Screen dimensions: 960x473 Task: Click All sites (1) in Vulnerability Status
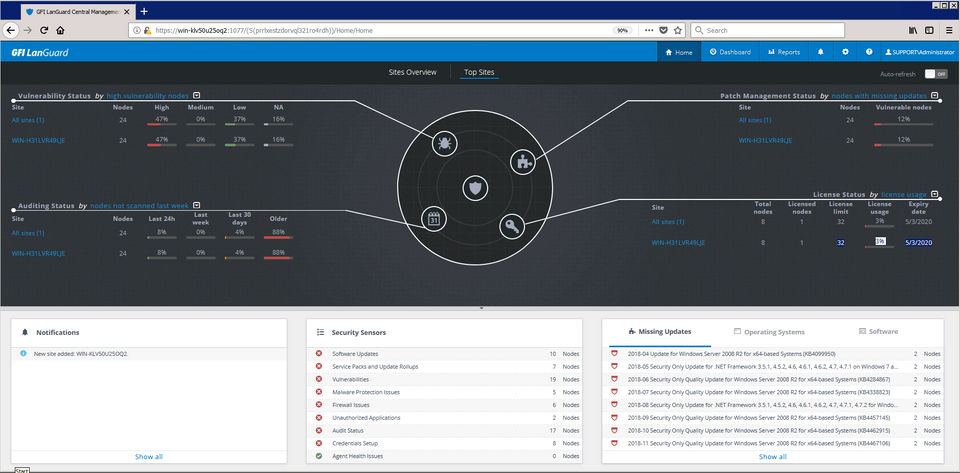coord(28,120)
